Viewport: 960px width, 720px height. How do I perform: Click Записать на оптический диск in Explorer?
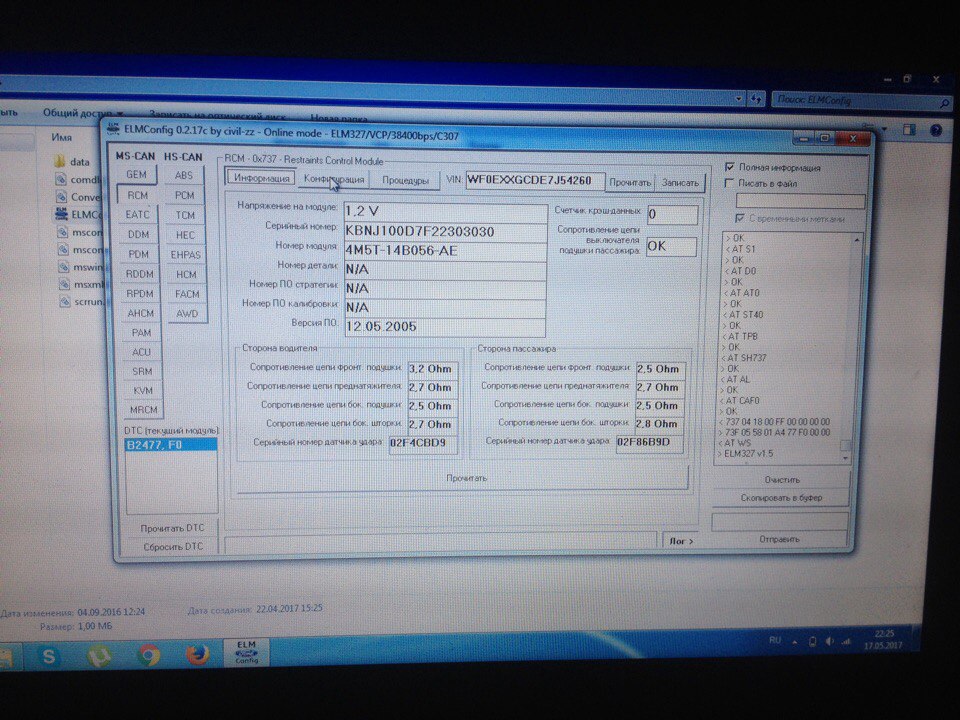[x=217, y=115]
